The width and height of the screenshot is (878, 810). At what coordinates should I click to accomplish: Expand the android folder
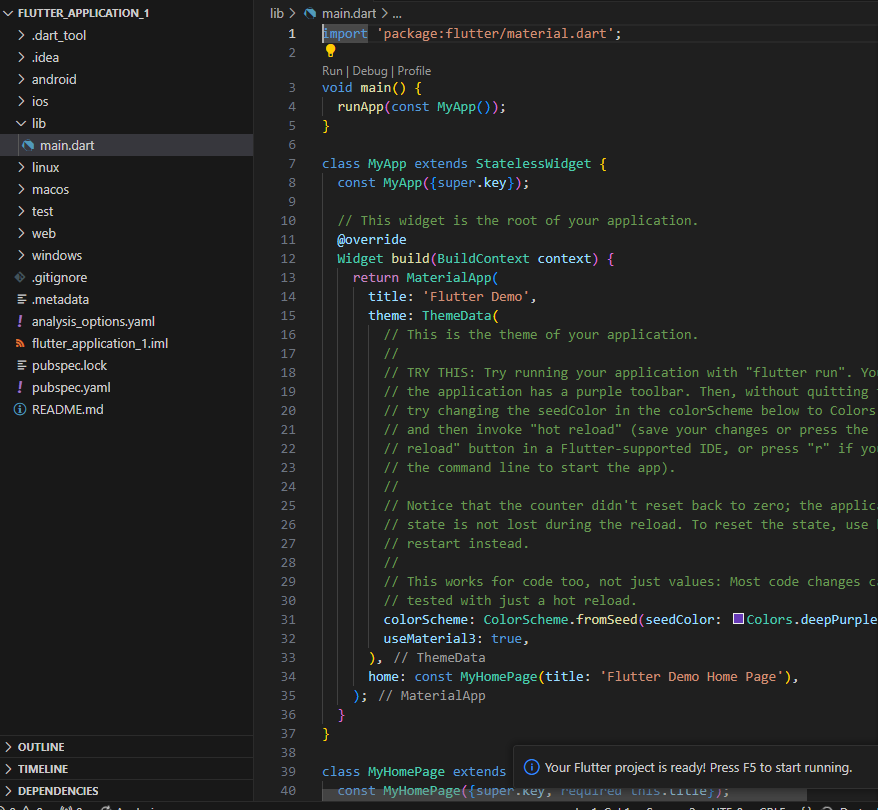pos(21,79)
